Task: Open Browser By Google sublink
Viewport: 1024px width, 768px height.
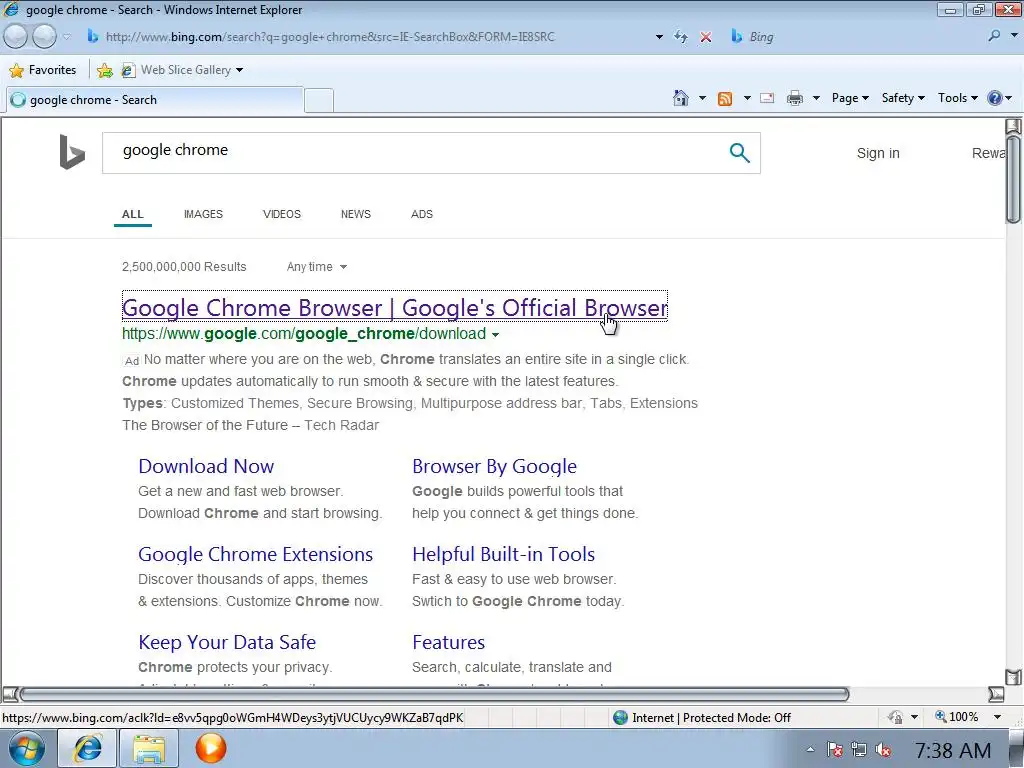Action: coord(494,466)
